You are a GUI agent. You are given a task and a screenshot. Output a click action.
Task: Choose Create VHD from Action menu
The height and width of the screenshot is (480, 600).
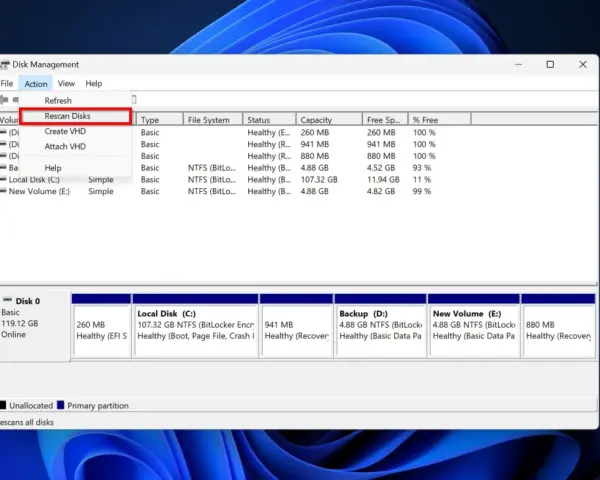pyautogui.click(x=75, y=131)
